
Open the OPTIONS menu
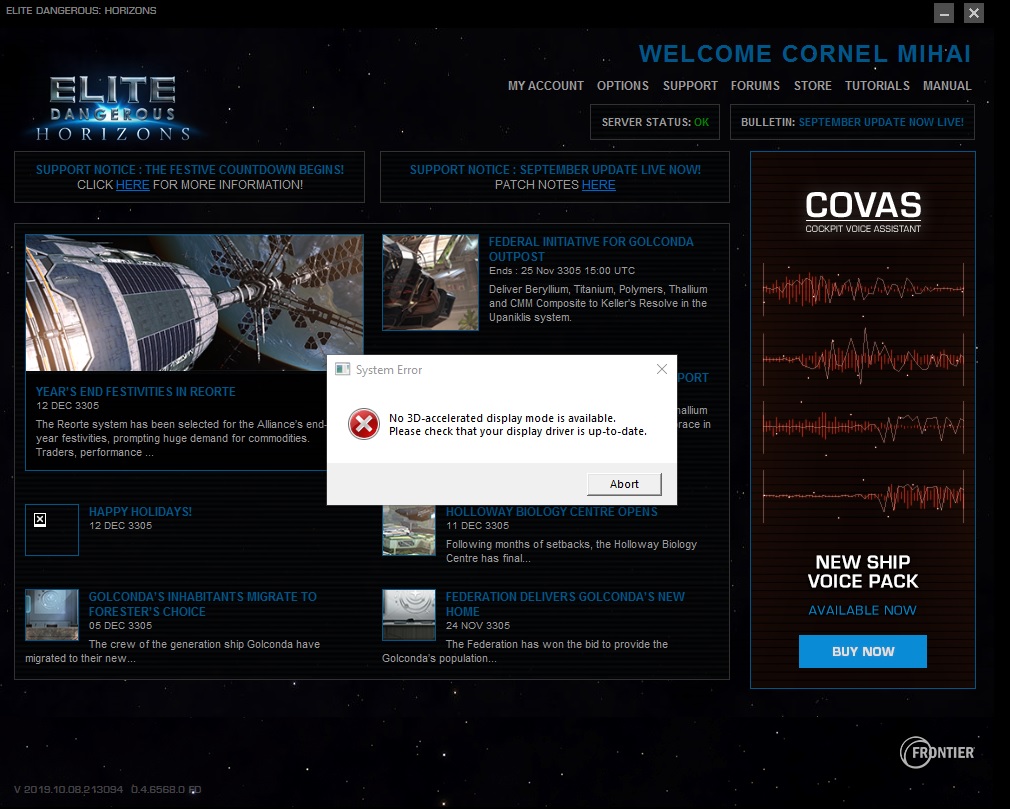pyautogui.click(x=622, y=86)
